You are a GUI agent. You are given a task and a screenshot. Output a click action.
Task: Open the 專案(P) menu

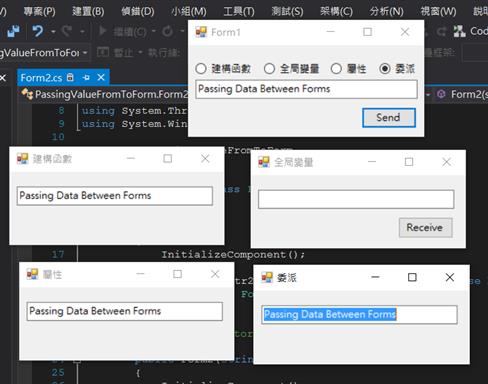39,12
